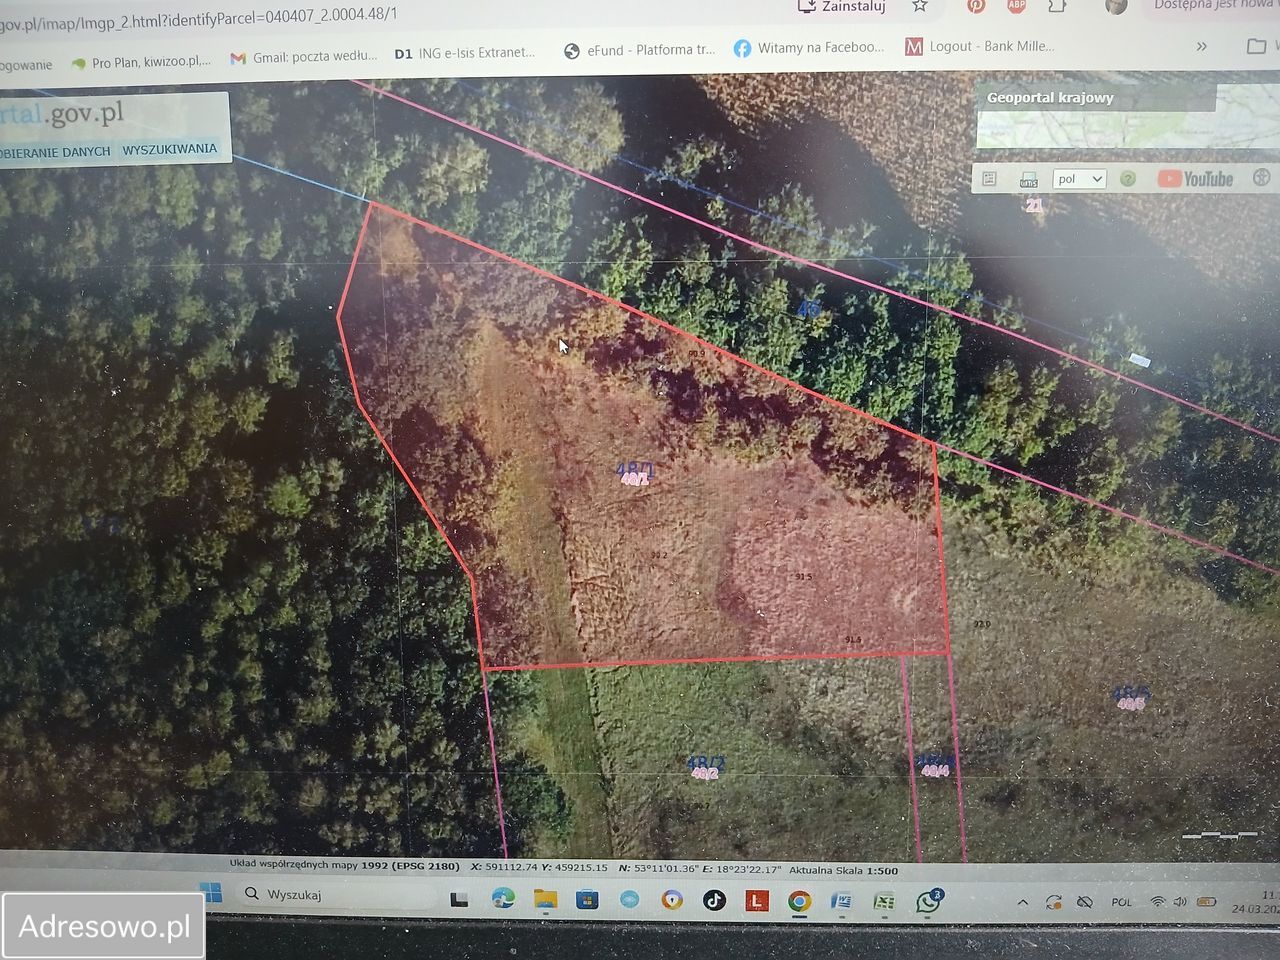Screen dimensions: 1280x960
Task: Click parcel label 48/1 on map
Action: tap(635, 473)
